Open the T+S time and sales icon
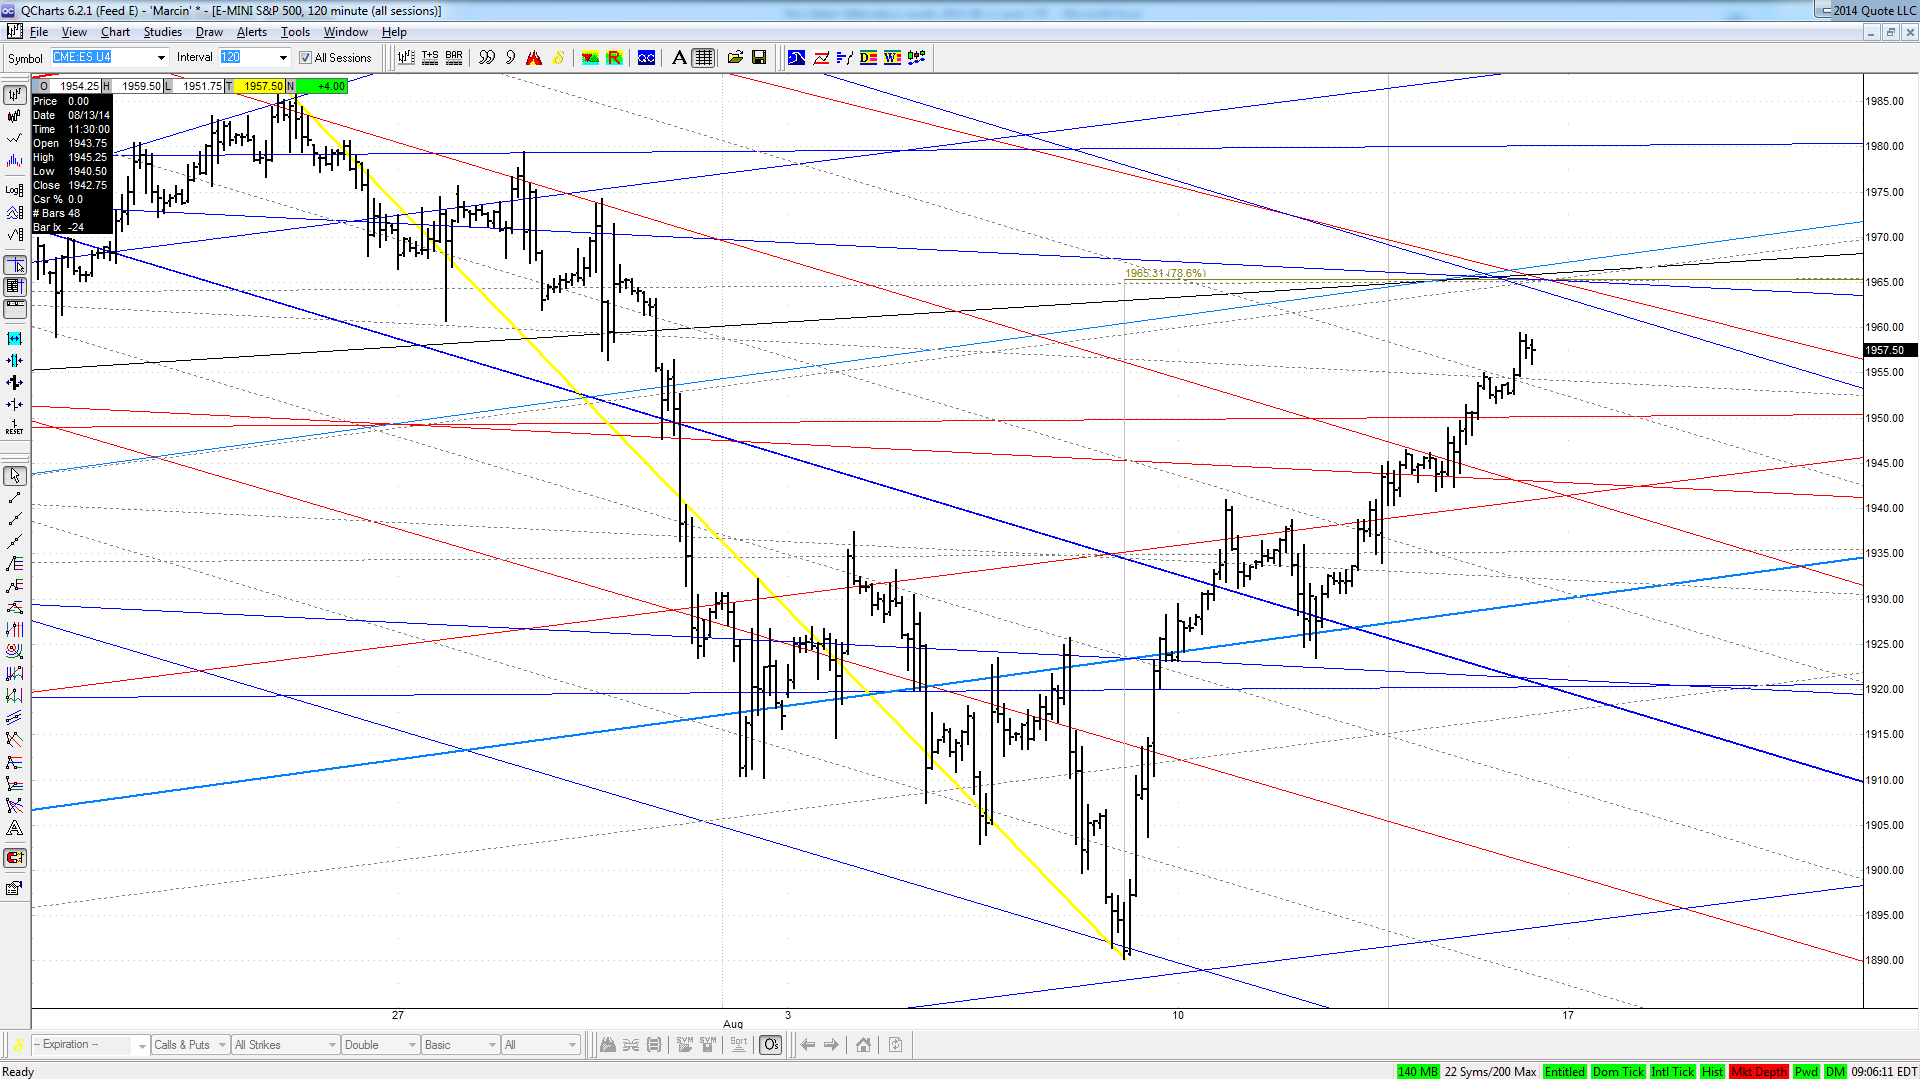The height and width of the screenshot is (1080, 1920). (430, 58)
